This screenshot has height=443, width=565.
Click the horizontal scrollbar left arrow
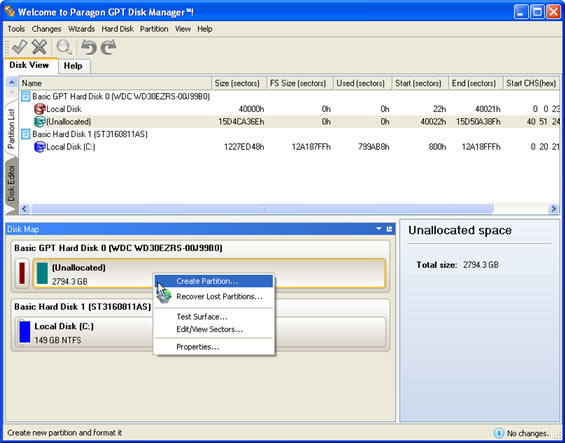pyautogui.click(x=25, y=209)
